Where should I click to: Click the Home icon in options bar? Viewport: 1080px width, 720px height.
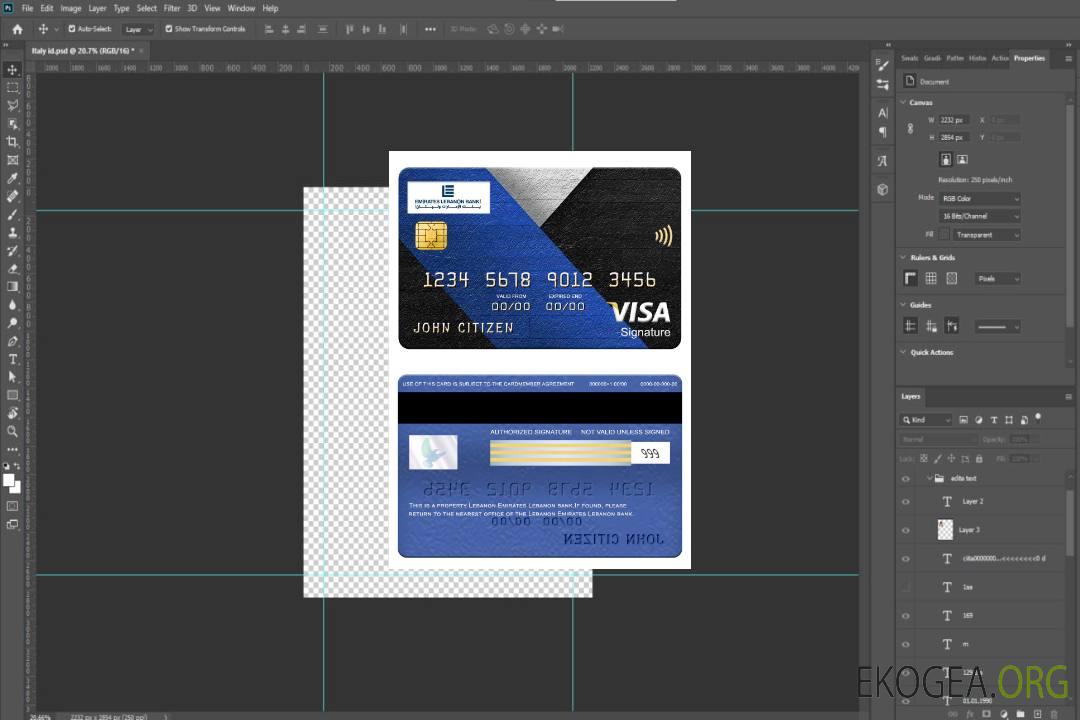pos(17,29)
